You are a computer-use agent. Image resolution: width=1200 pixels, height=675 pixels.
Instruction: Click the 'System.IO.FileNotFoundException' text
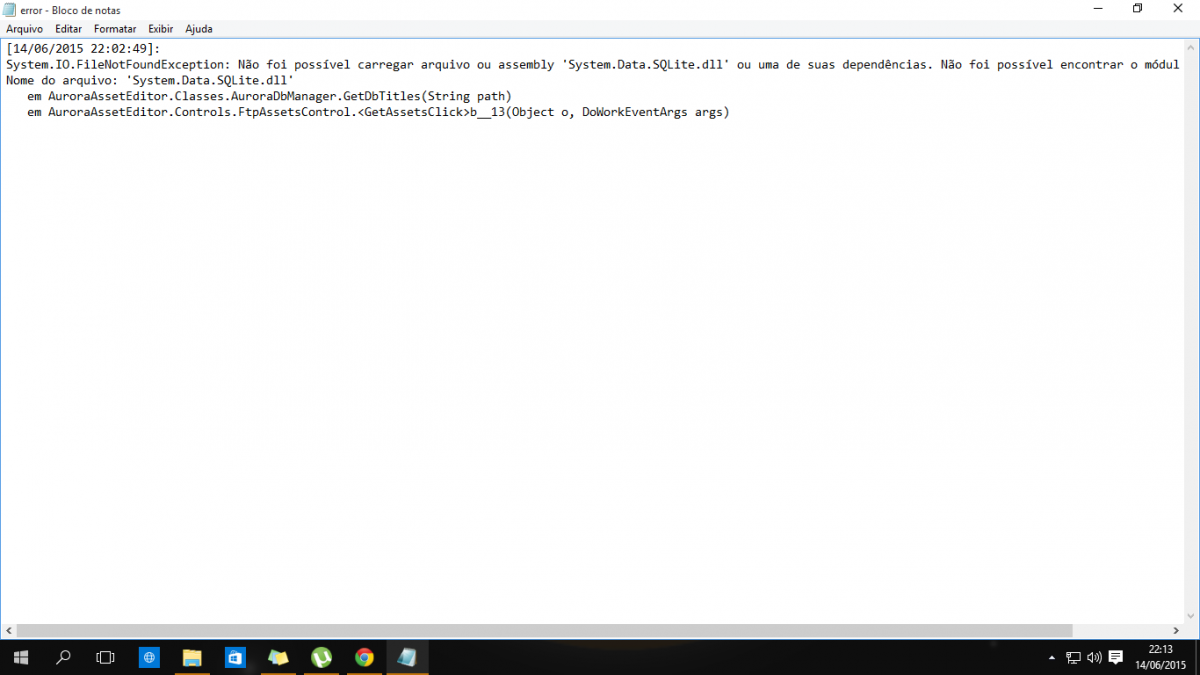click(x=117, y=64)
